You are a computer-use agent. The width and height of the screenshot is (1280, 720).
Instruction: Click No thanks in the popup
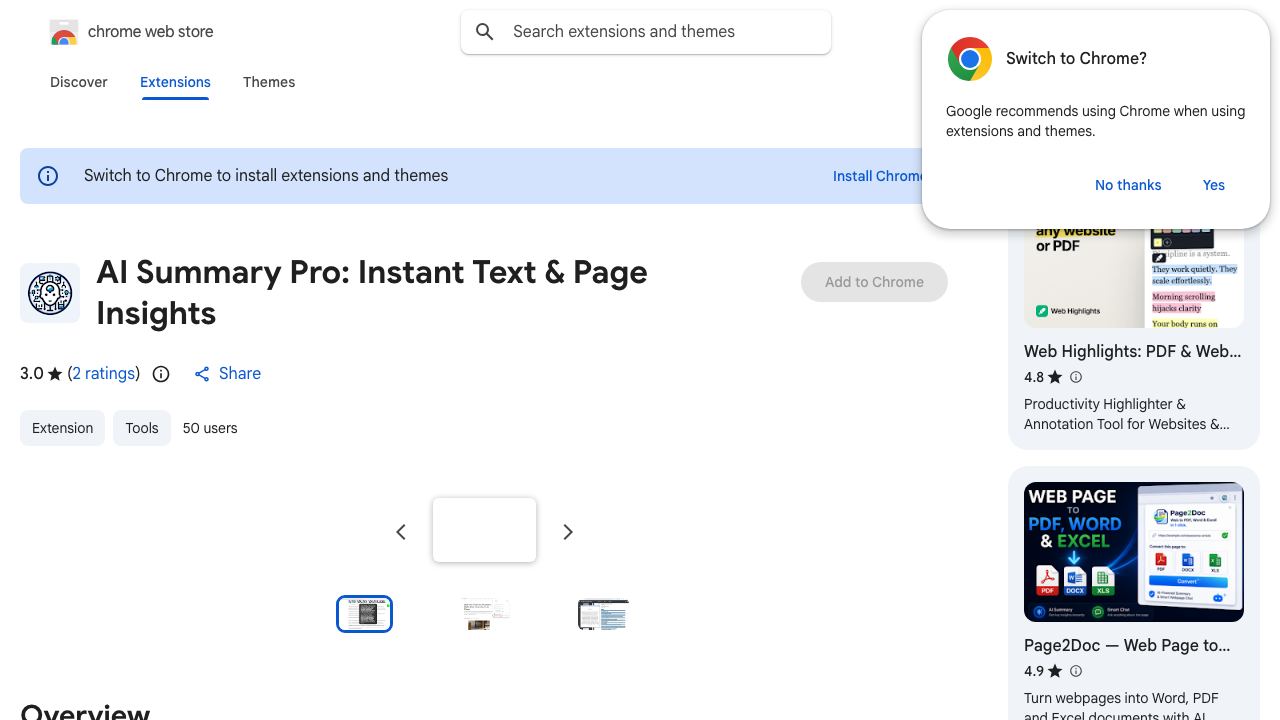coord(1128,185)
